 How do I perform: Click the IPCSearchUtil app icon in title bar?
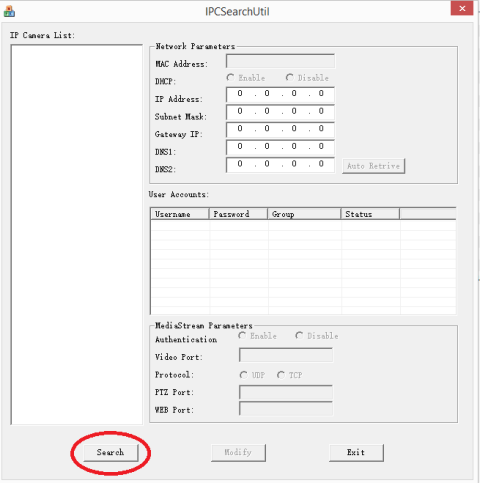tap(9, 11)
